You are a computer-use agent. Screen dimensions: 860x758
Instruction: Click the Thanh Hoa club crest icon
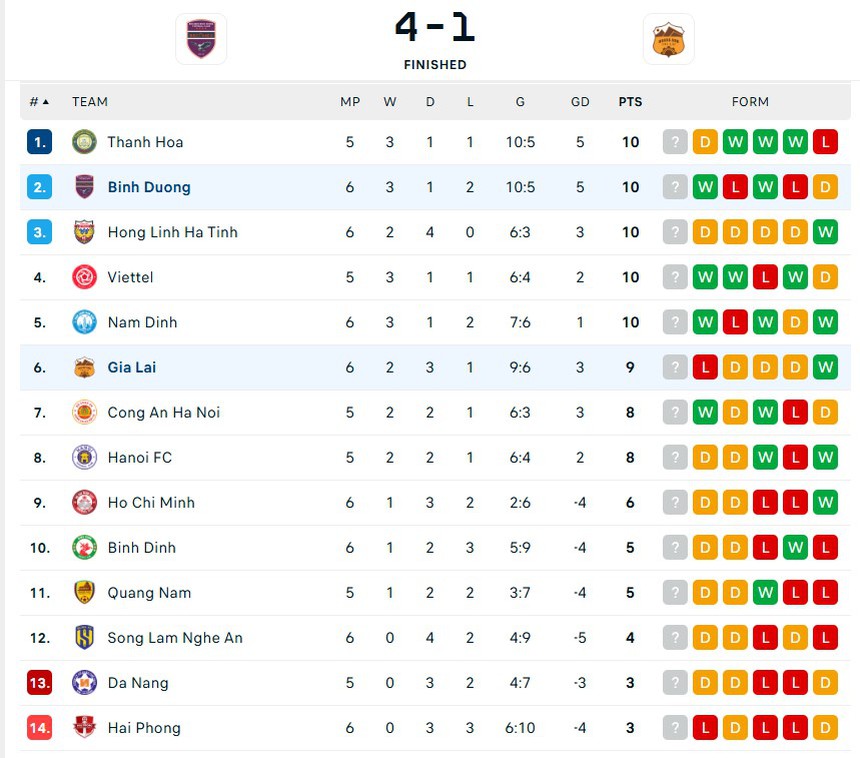pyautogui.click(x=84, y=142)
